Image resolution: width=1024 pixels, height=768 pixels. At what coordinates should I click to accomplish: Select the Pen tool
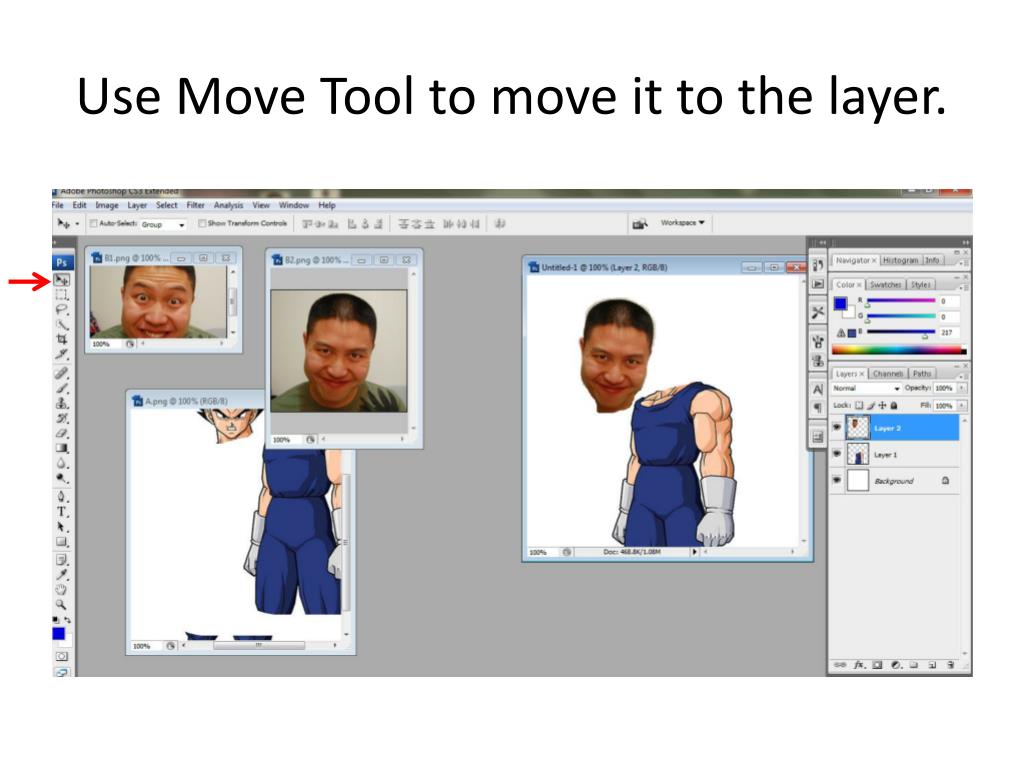click(x=61, y=497)
